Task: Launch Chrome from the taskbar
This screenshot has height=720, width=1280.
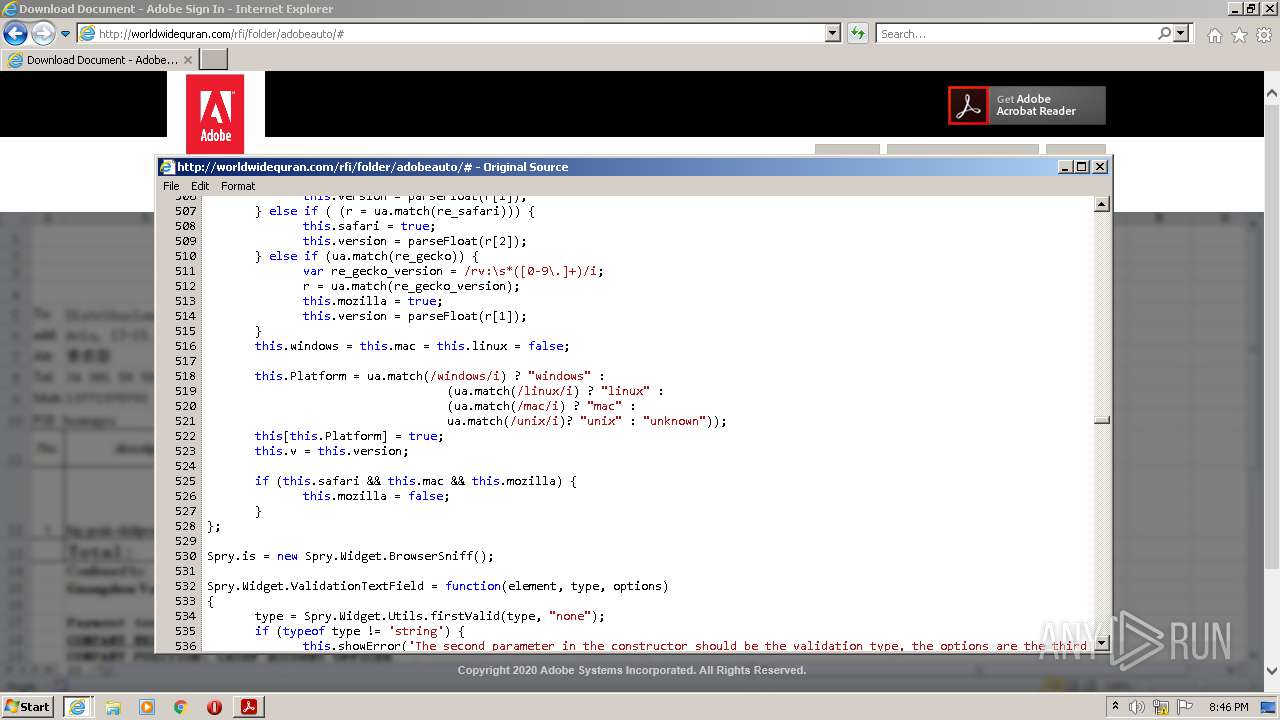Action: [181, 707]
